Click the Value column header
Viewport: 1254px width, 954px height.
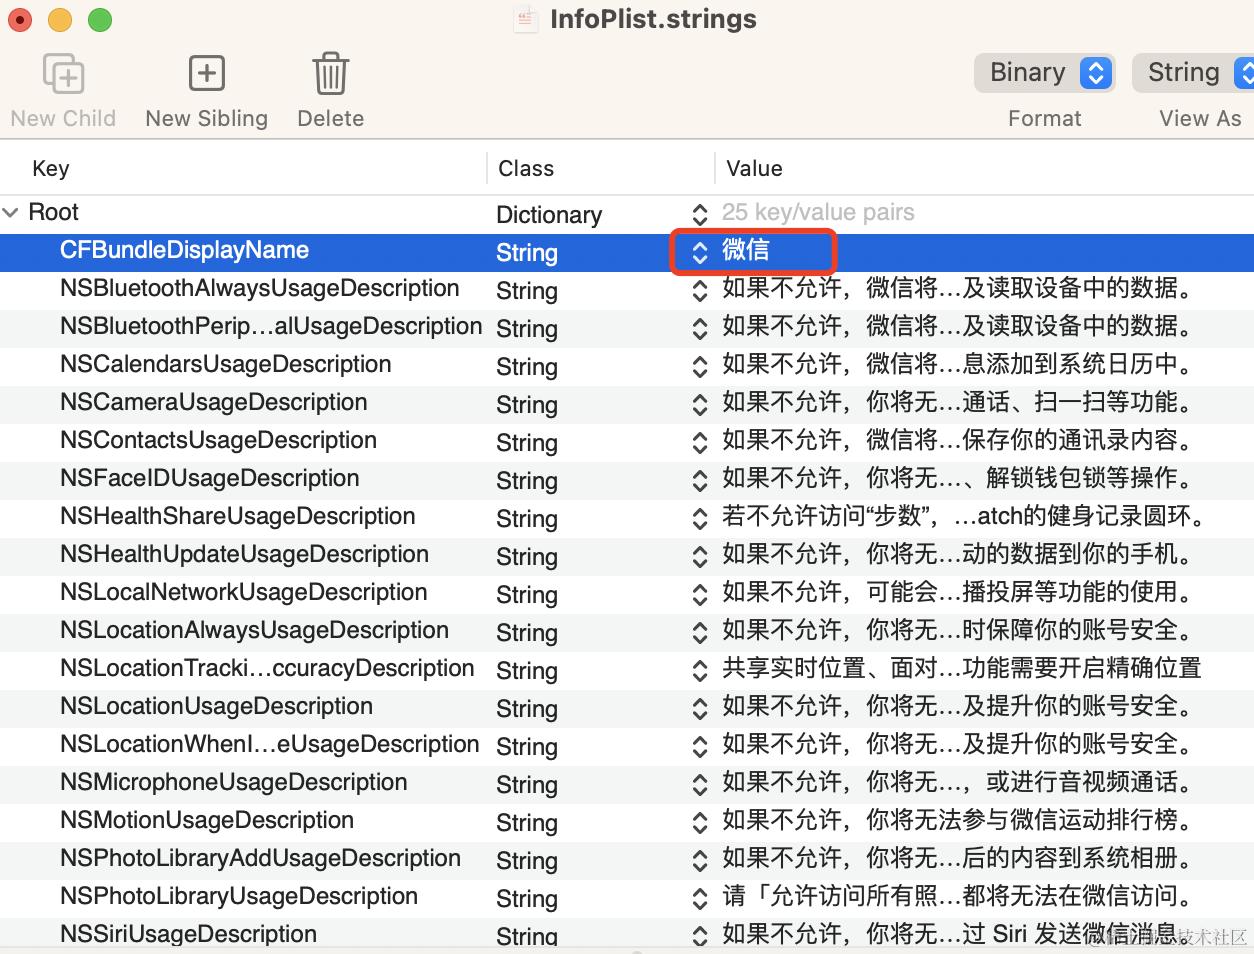(754, 168)
